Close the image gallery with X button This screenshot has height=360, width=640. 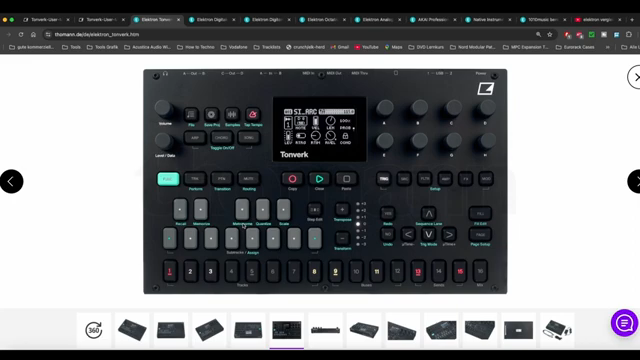(635, 77)
